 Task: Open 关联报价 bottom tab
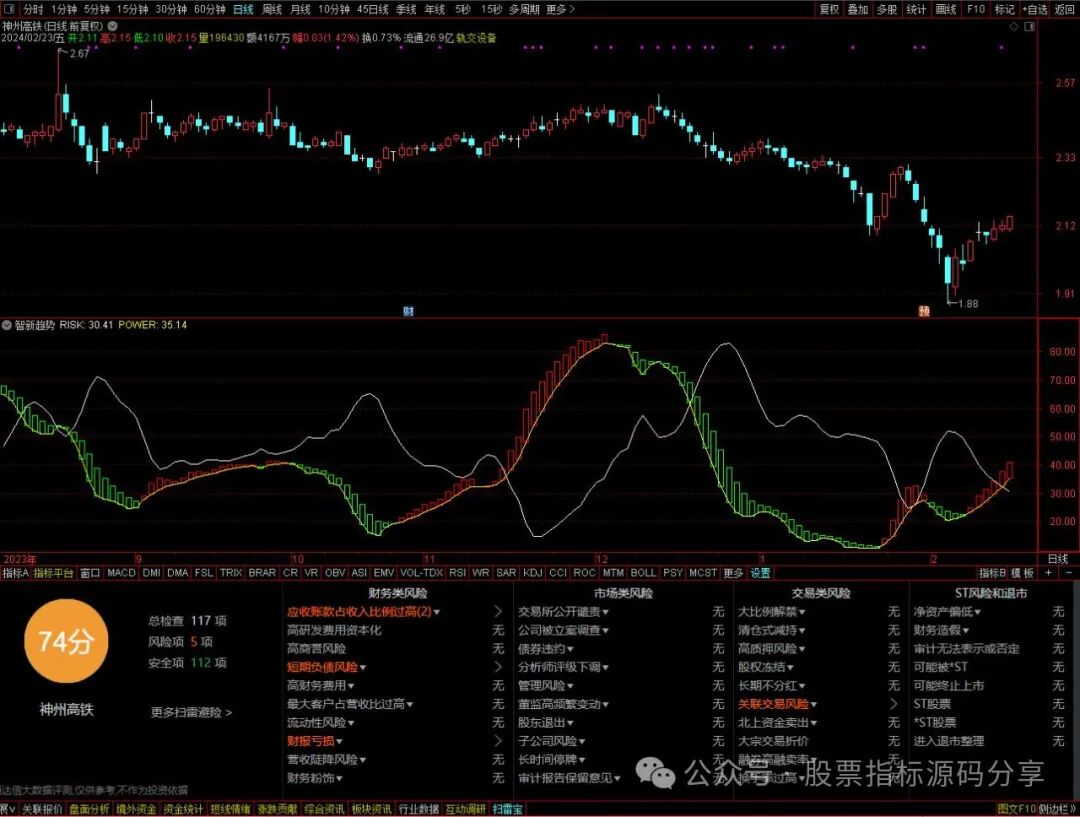(x=42, y=809)
